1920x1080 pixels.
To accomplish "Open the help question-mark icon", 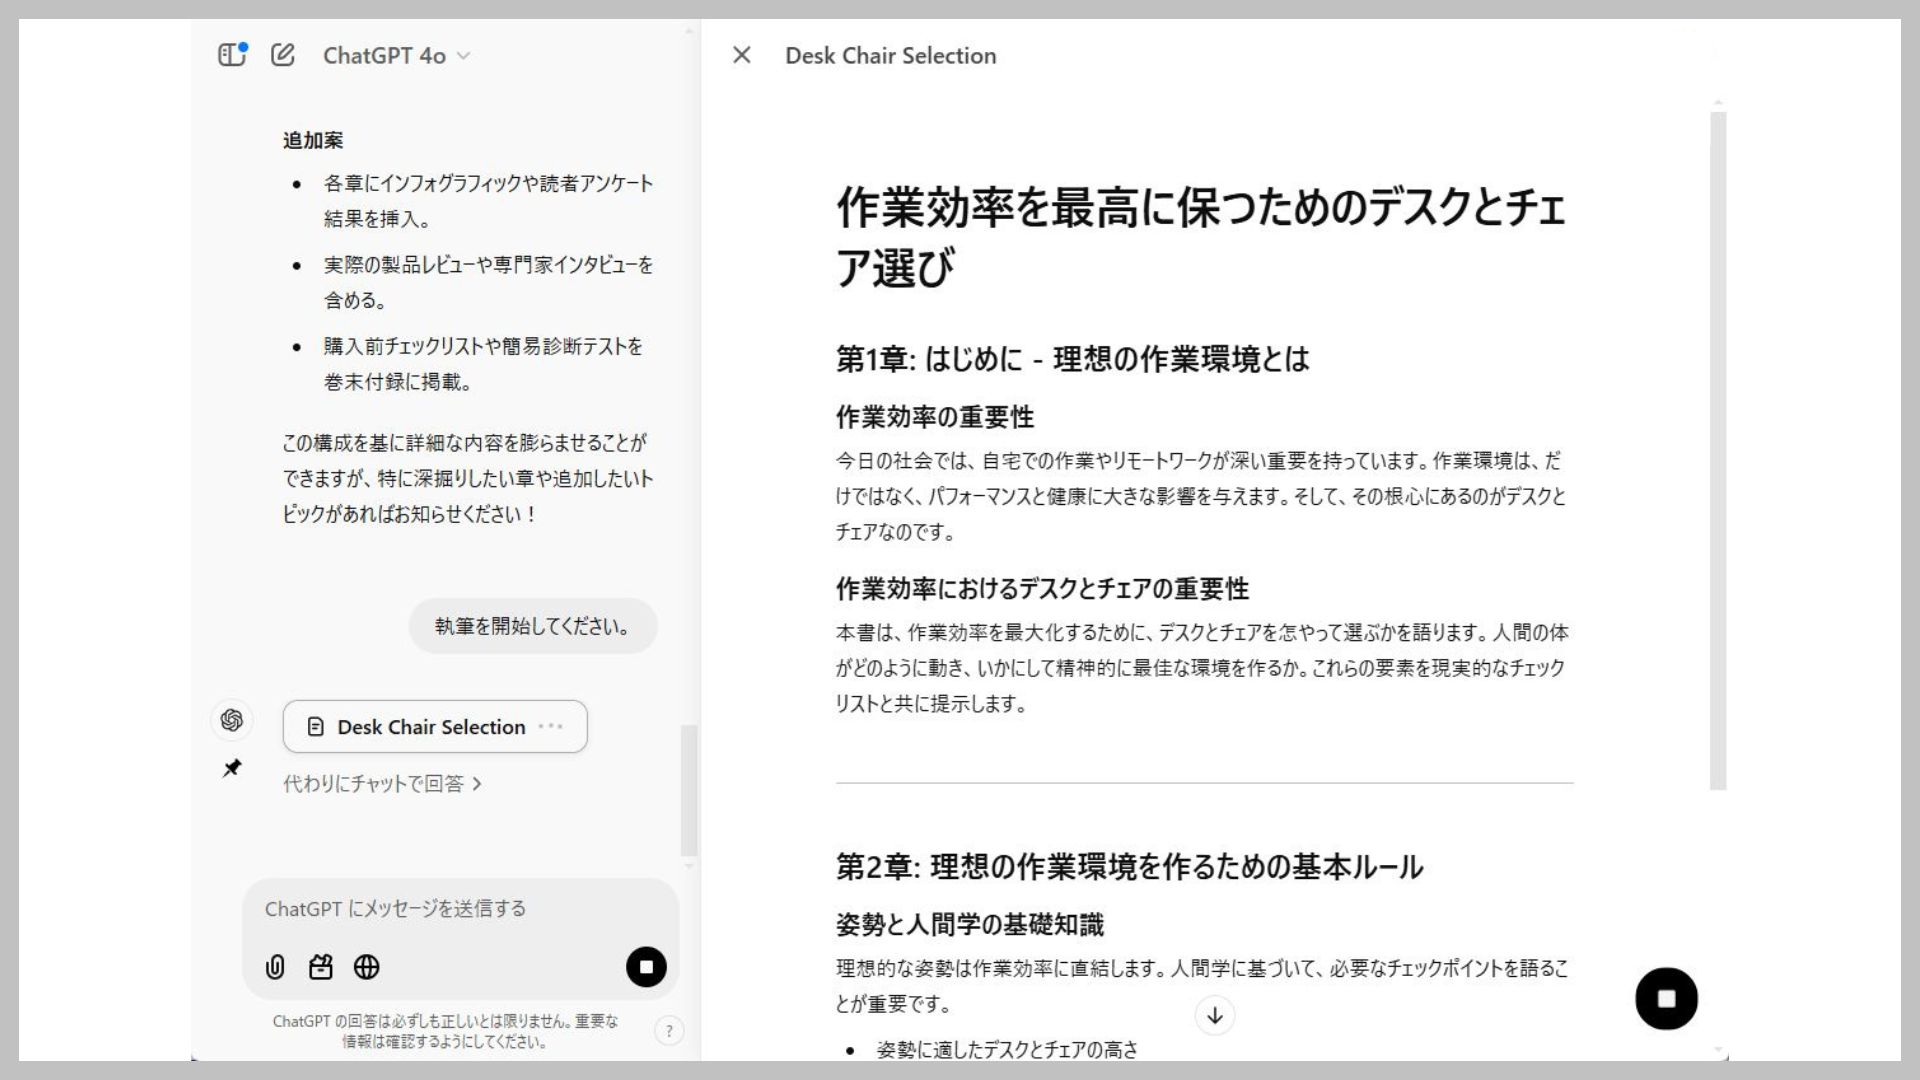I will 670,1029.
